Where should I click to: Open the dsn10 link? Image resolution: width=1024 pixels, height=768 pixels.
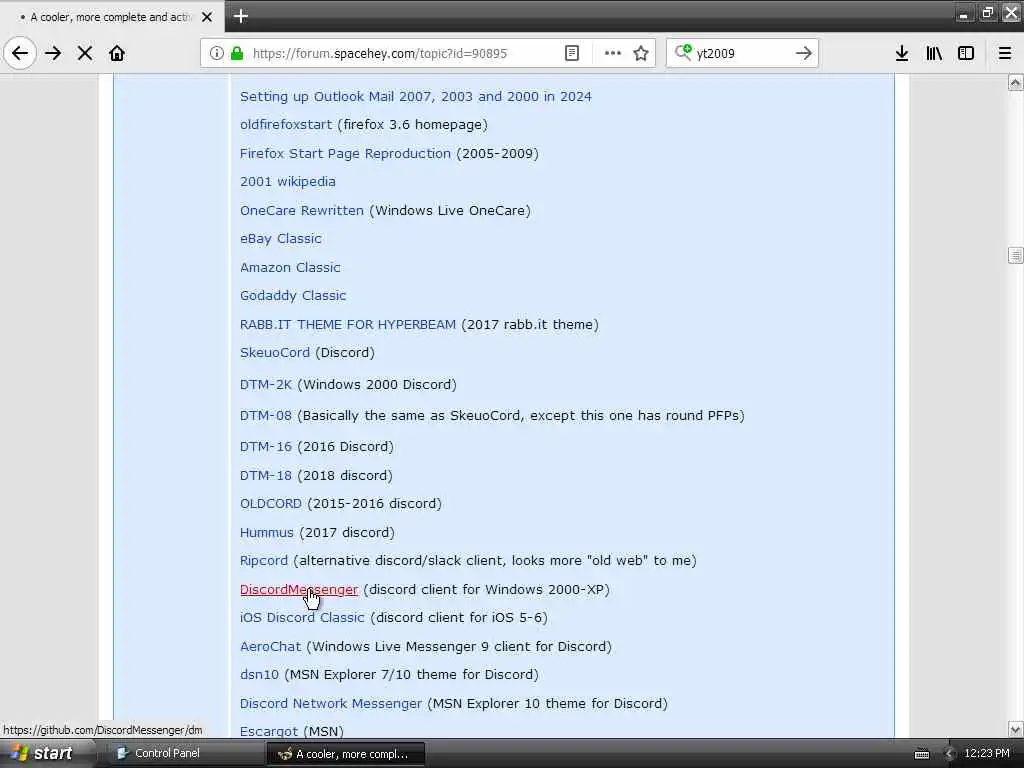(x=259, y=675)
